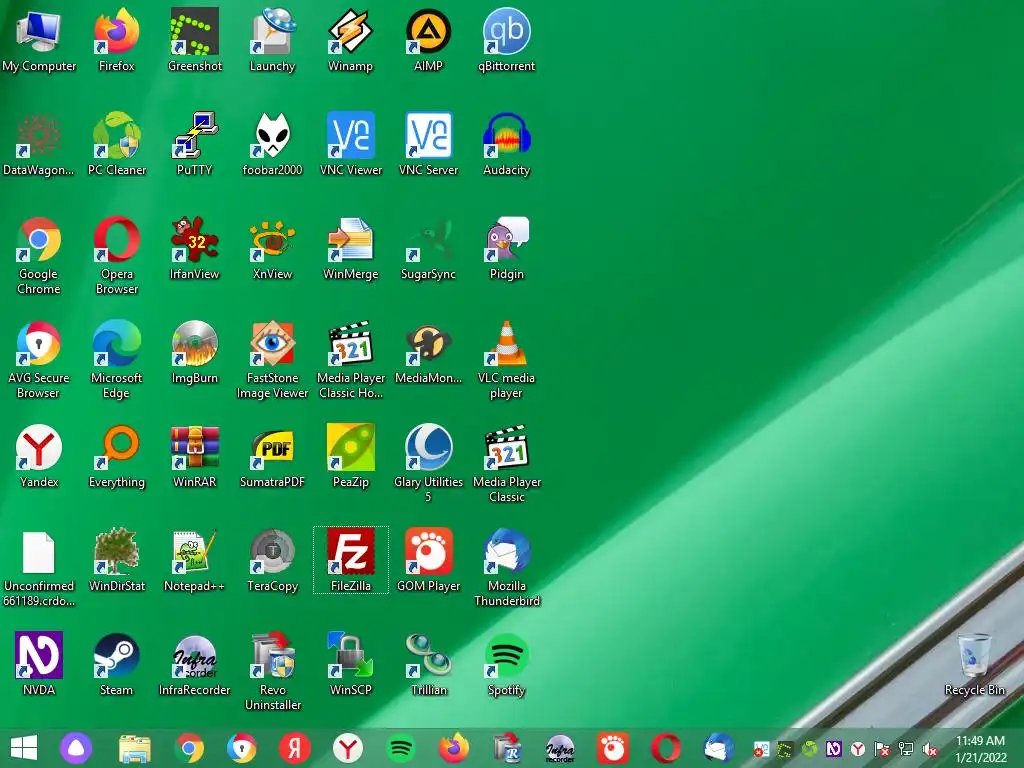
Task: Select the Notepad++ desktop shortcut
Action: tap(195, 560)
